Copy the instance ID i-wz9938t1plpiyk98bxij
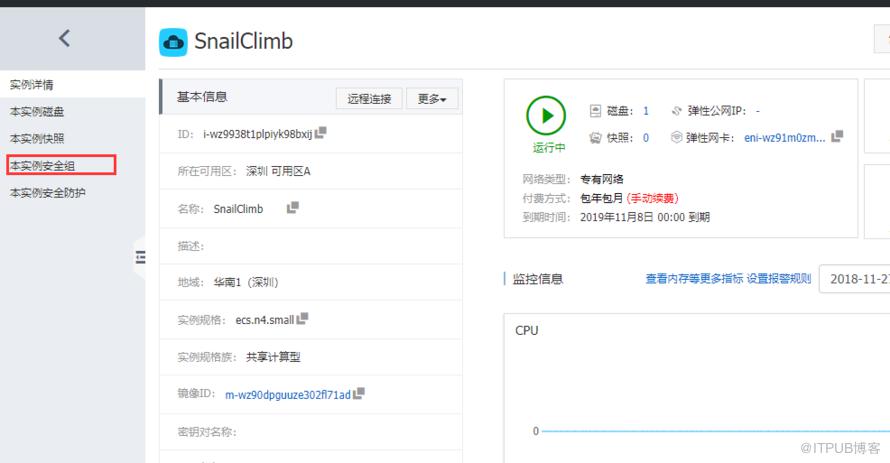 click(x=321, y=133)
